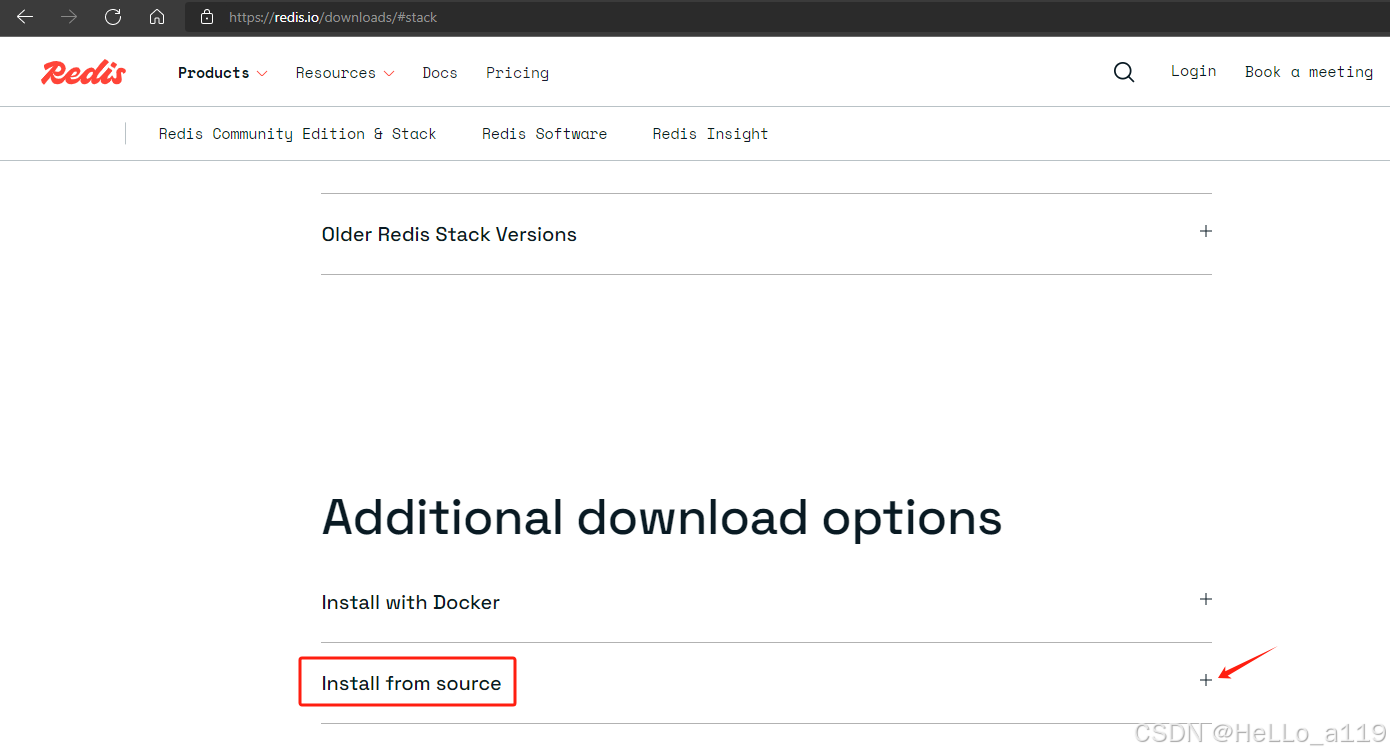Click the Redis logo
Screen dimensions: 1390x756
tap(83, 72)
